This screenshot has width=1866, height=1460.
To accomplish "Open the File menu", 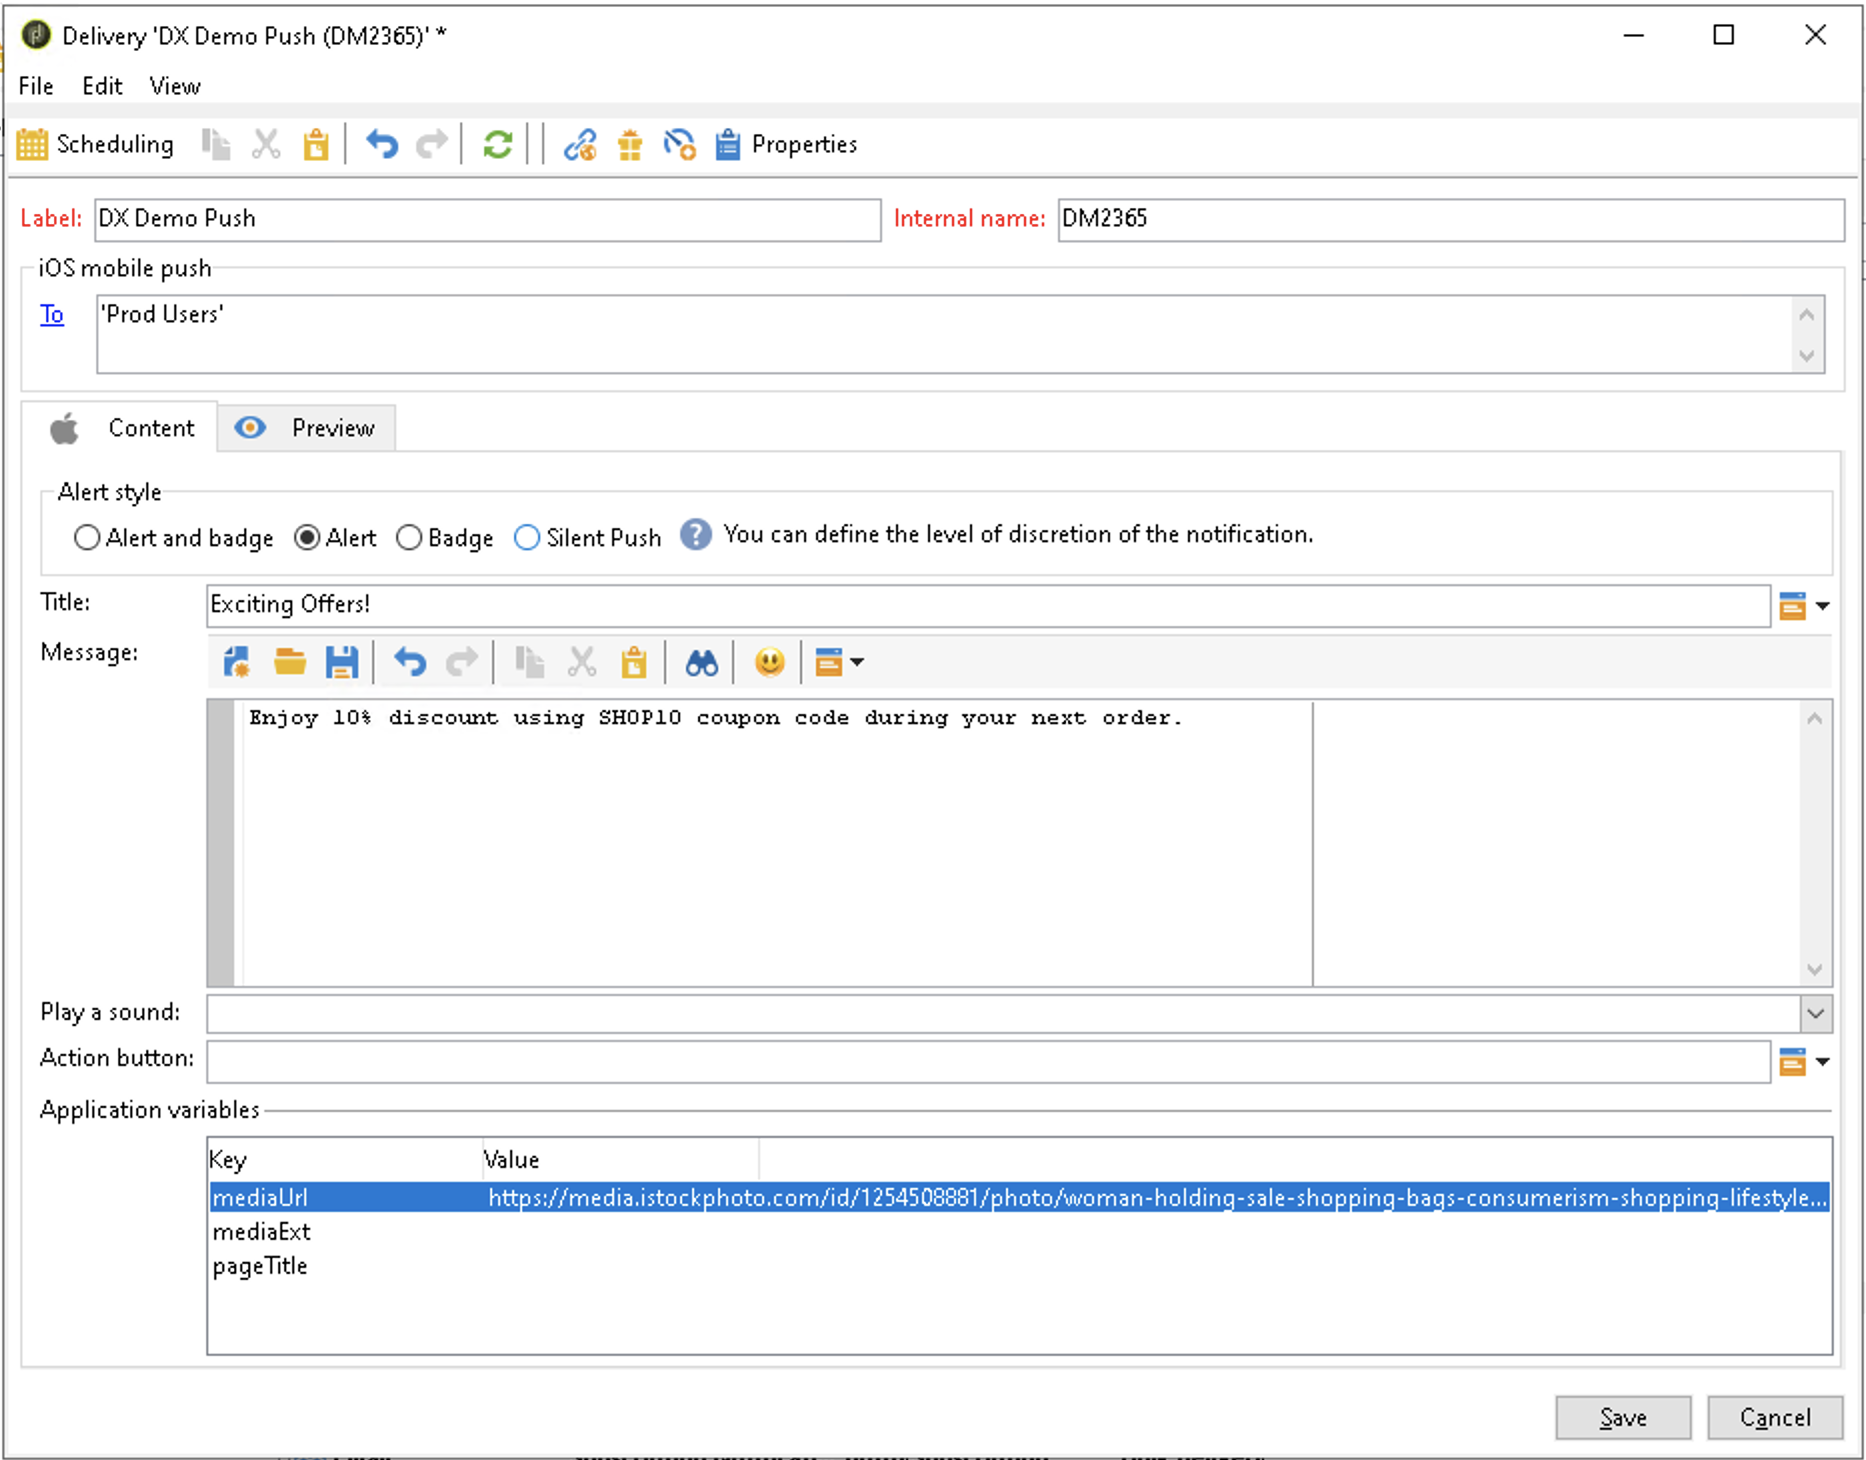I will 36,86.
